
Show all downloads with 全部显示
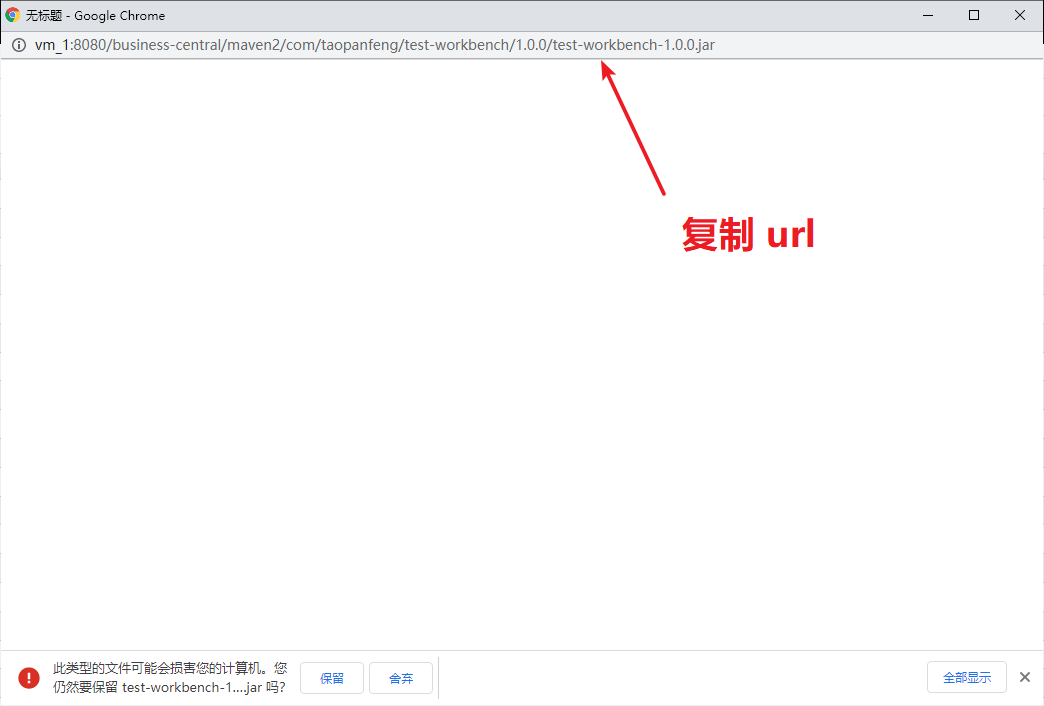point(967,677)
